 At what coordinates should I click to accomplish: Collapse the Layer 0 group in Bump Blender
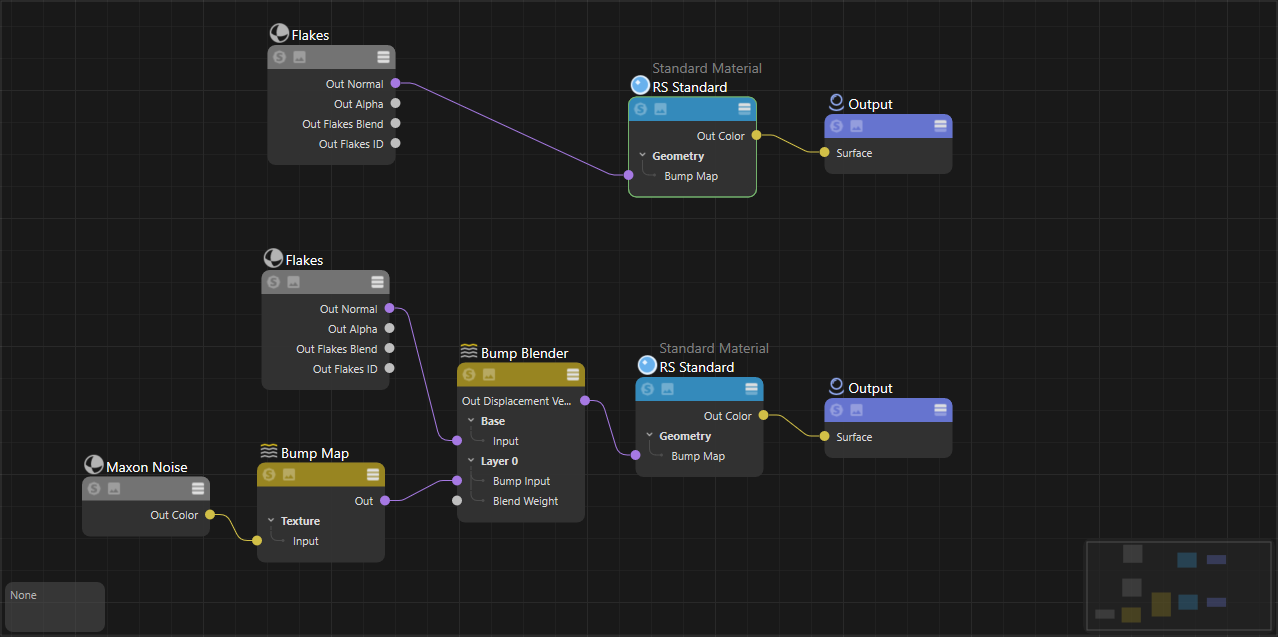click(471, 461)
